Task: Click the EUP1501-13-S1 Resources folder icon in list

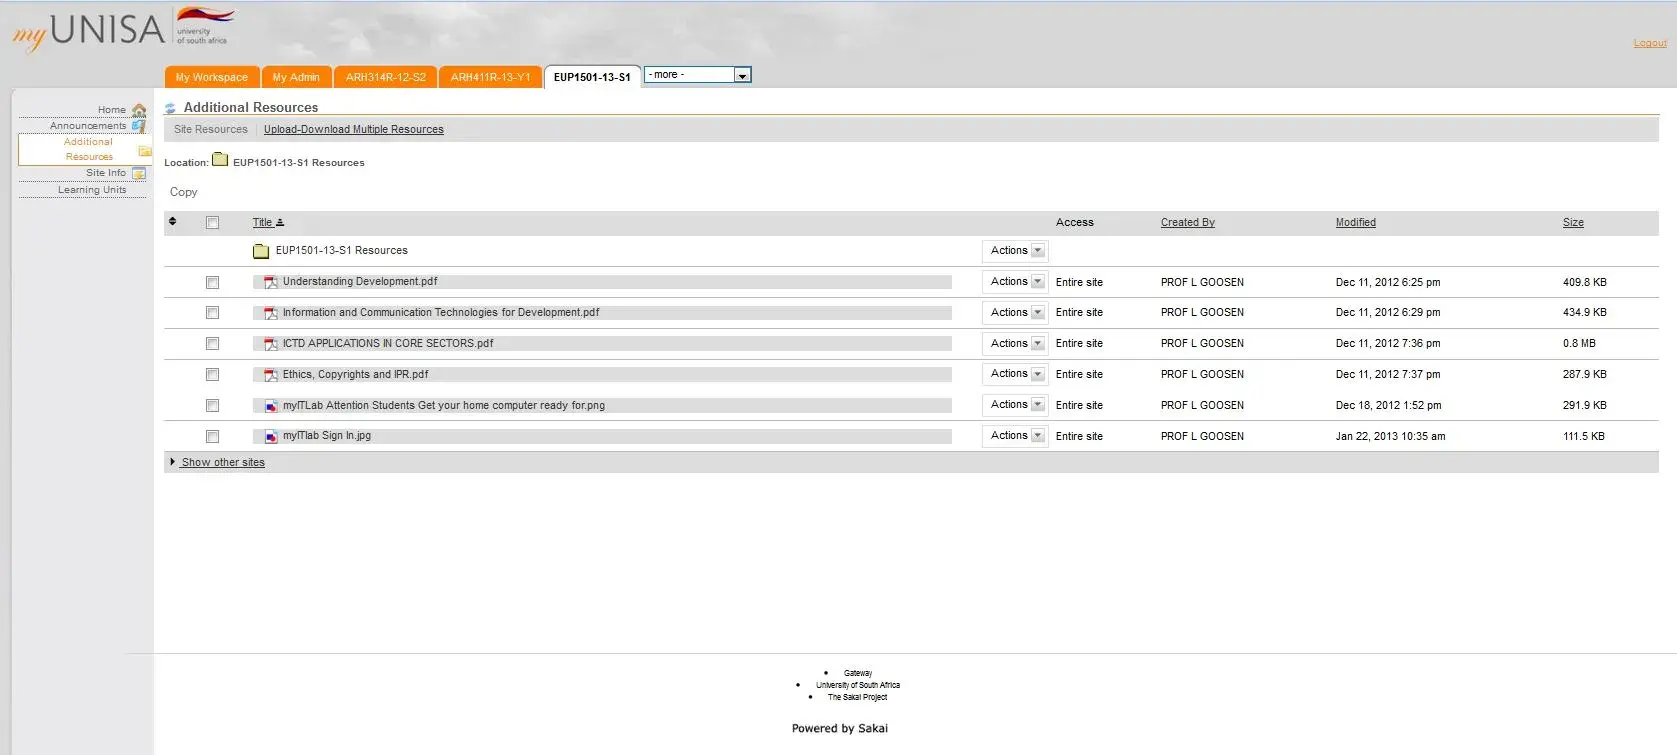Action: click(x=261, y=251)
